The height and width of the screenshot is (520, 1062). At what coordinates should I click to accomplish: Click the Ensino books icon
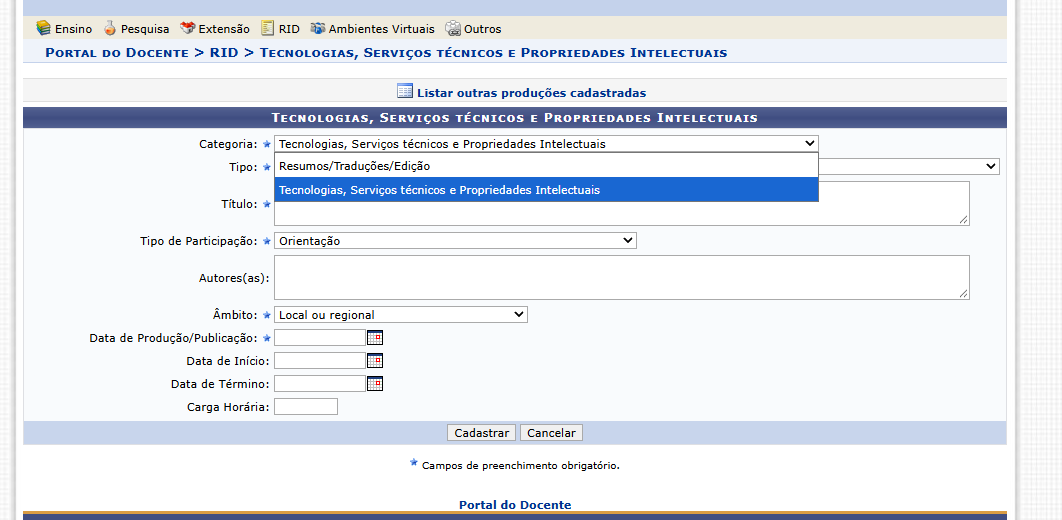click(x=43, y=28)
